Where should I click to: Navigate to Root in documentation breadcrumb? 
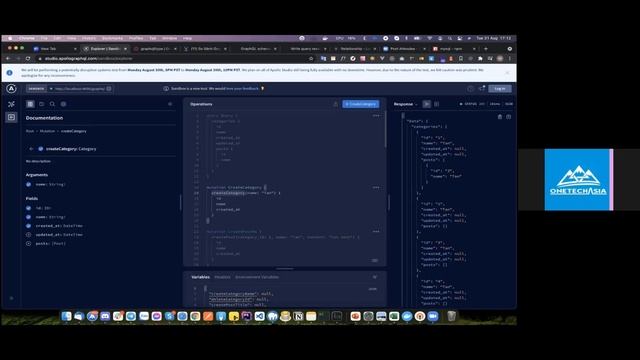[x=30, y=131]
